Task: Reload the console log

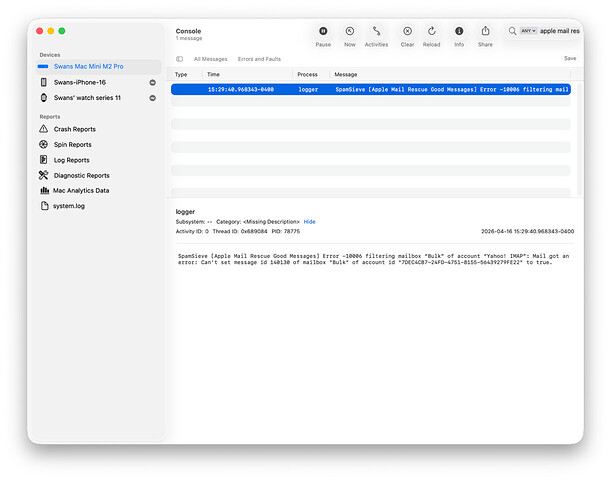Action: pyautogui.click(x=432, y=32)
